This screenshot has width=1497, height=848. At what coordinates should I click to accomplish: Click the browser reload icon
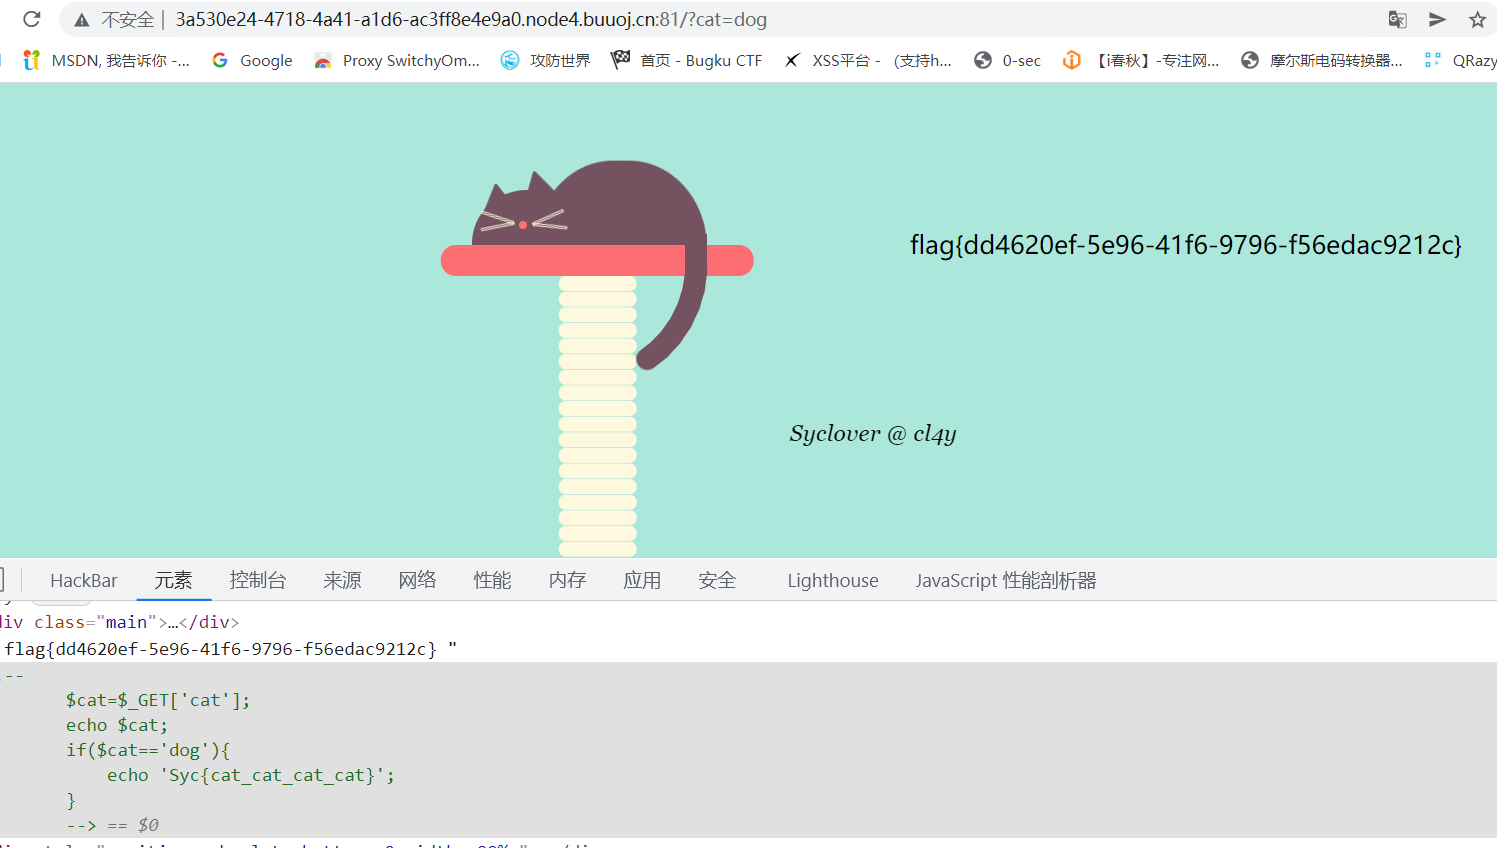pos(32,19)
